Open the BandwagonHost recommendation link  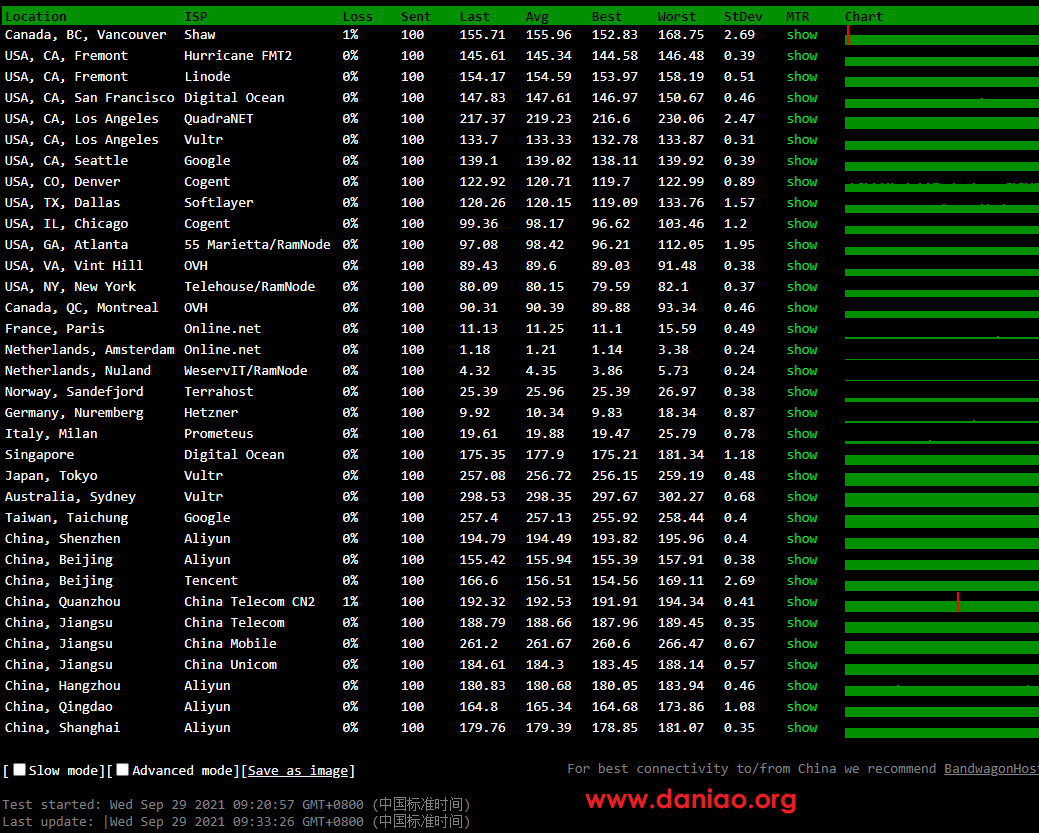pos(991,769)
